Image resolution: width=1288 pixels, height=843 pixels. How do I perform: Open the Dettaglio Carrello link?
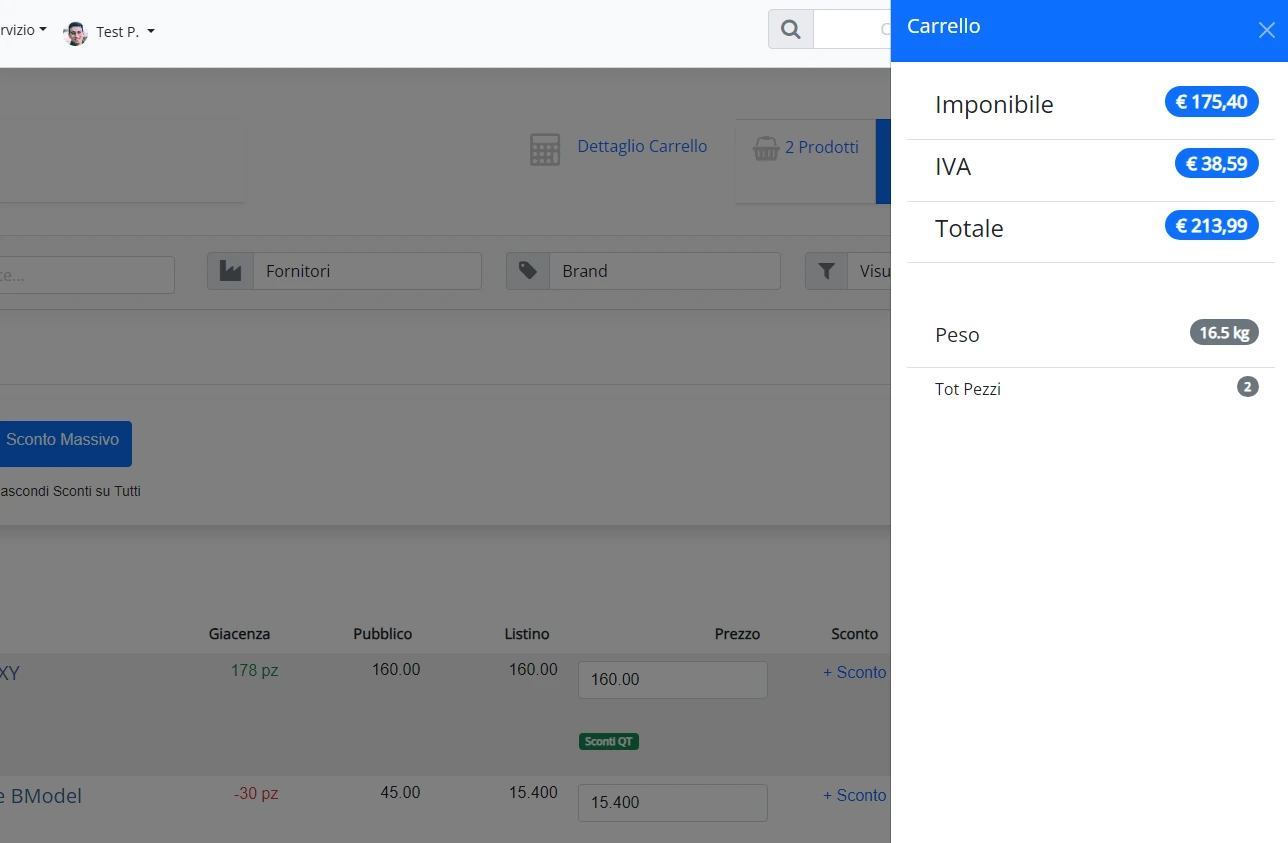(642, 146)
